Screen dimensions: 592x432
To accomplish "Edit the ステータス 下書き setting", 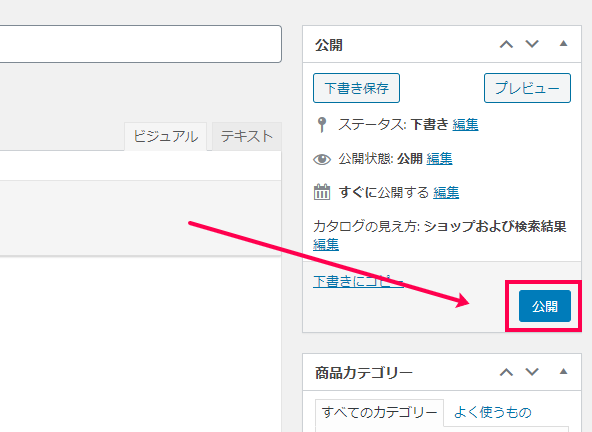I will [x=466, y=125].
